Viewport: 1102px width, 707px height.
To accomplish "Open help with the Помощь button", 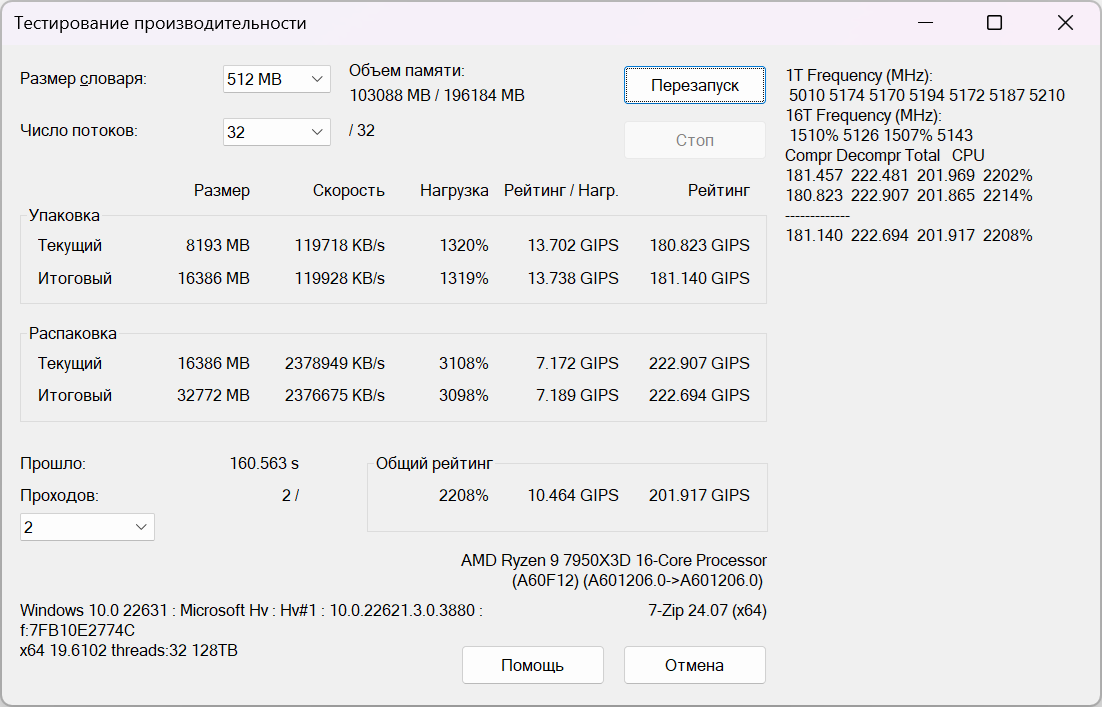I will click(x=533, y=665).
